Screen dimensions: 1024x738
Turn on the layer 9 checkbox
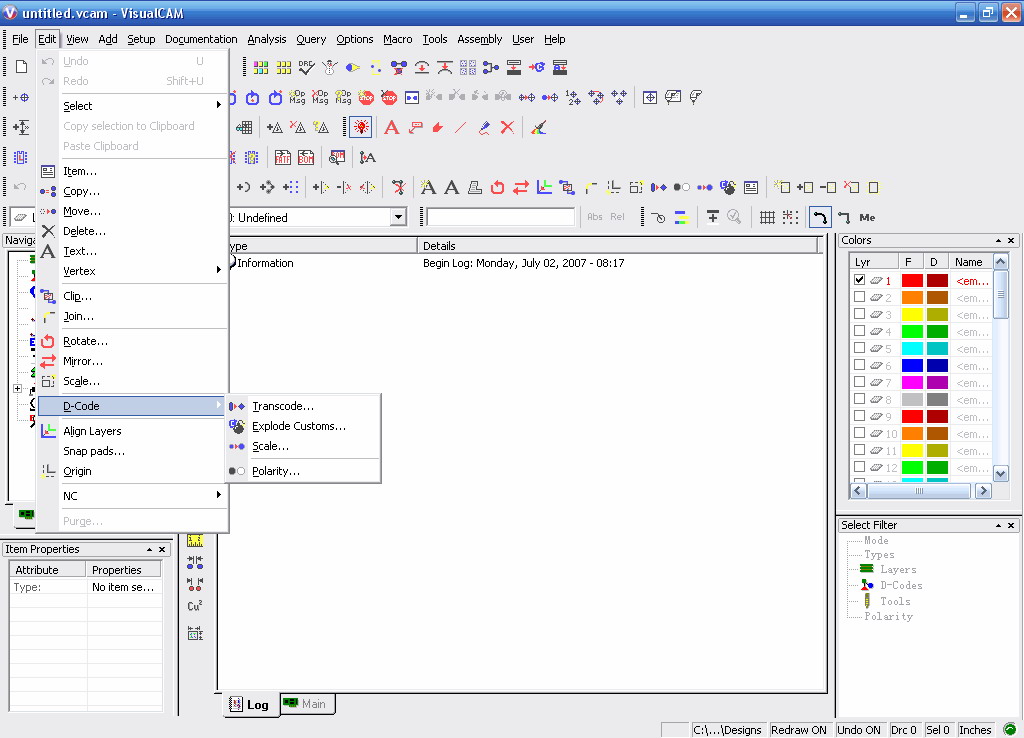tap(859, 415)
